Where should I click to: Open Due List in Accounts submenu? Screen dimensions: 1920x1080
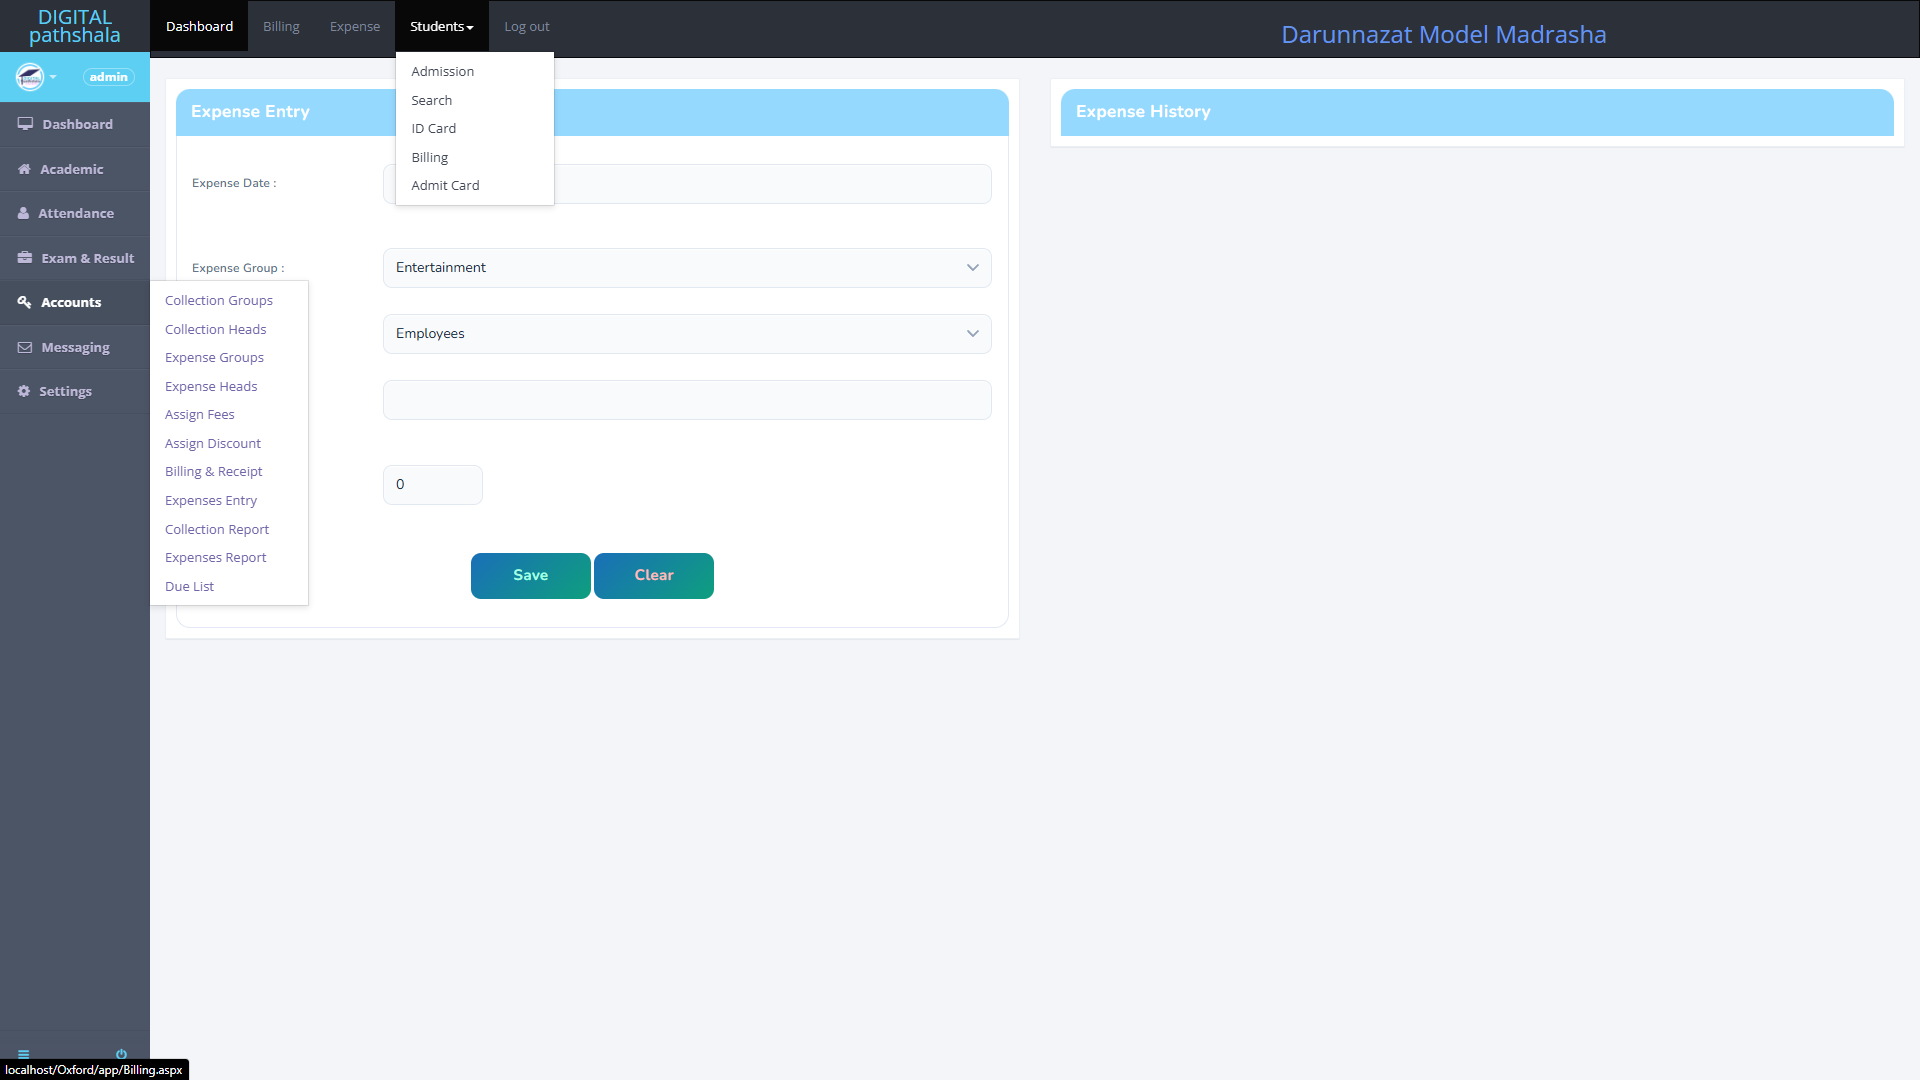[189, 587]
